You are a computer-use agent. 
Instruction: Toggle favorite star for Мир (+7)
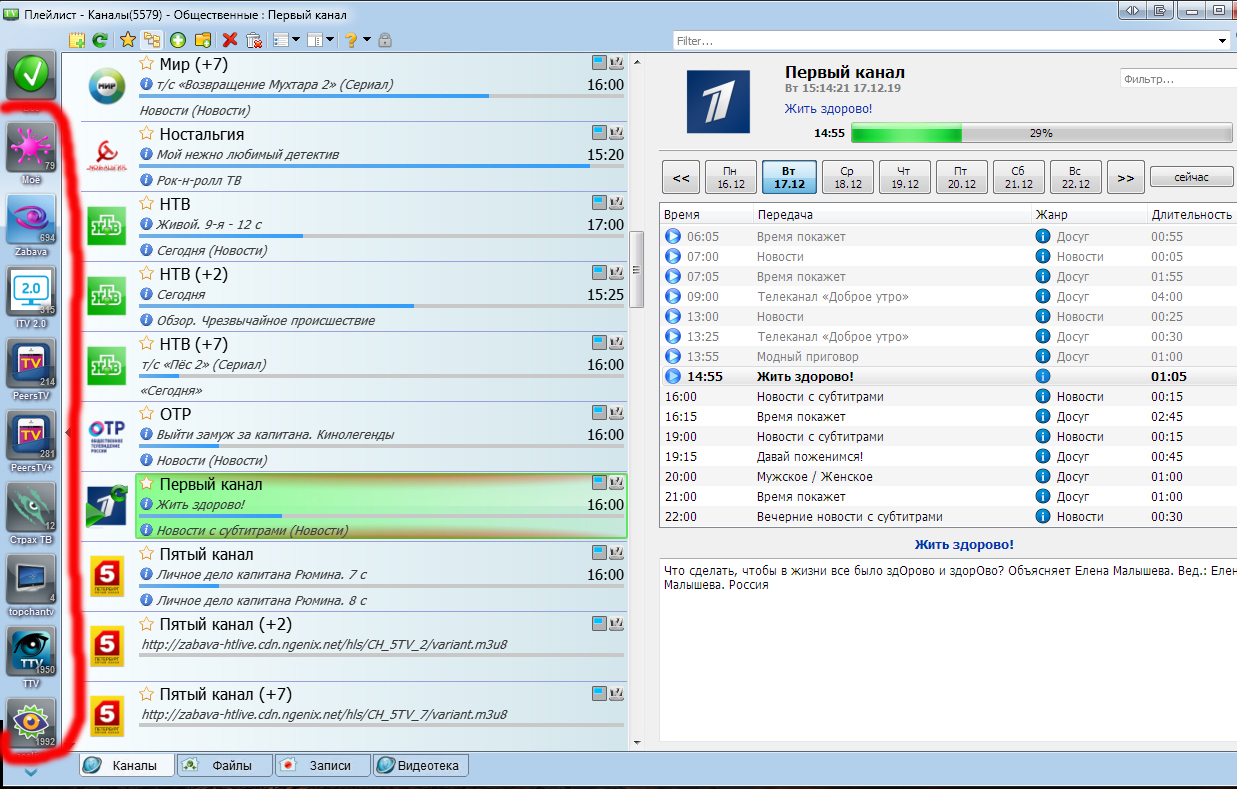[146, 63]
